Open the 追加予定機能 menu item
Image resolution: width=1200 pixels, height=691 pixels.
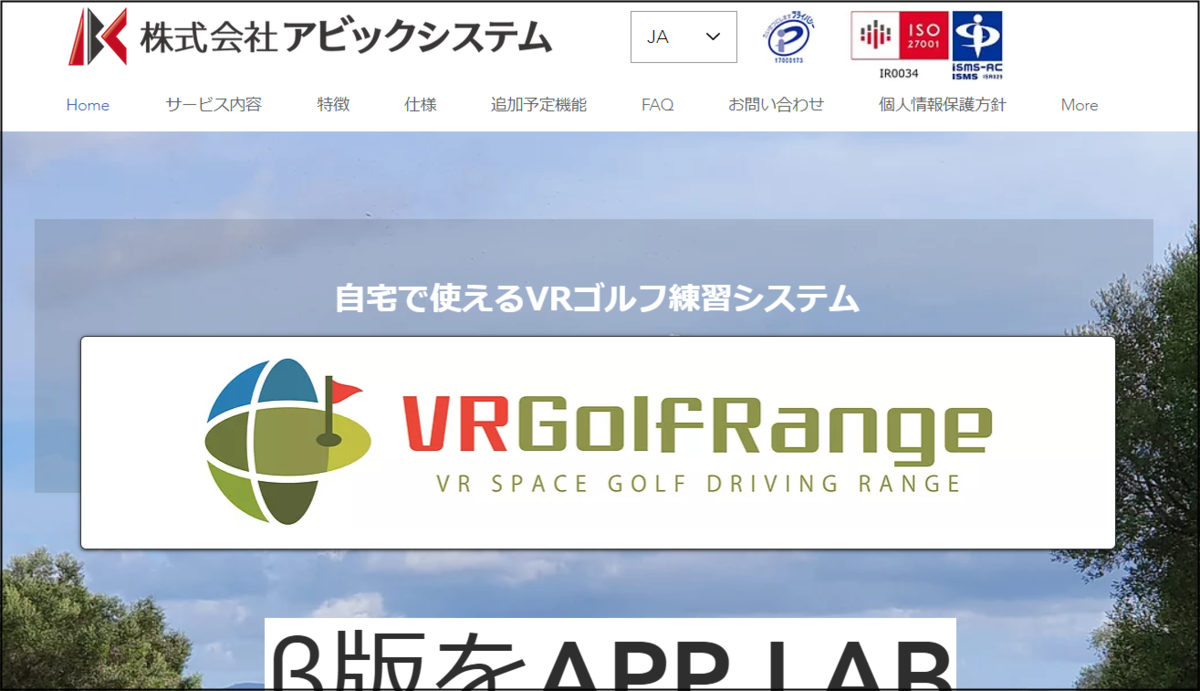click(539, 104)
